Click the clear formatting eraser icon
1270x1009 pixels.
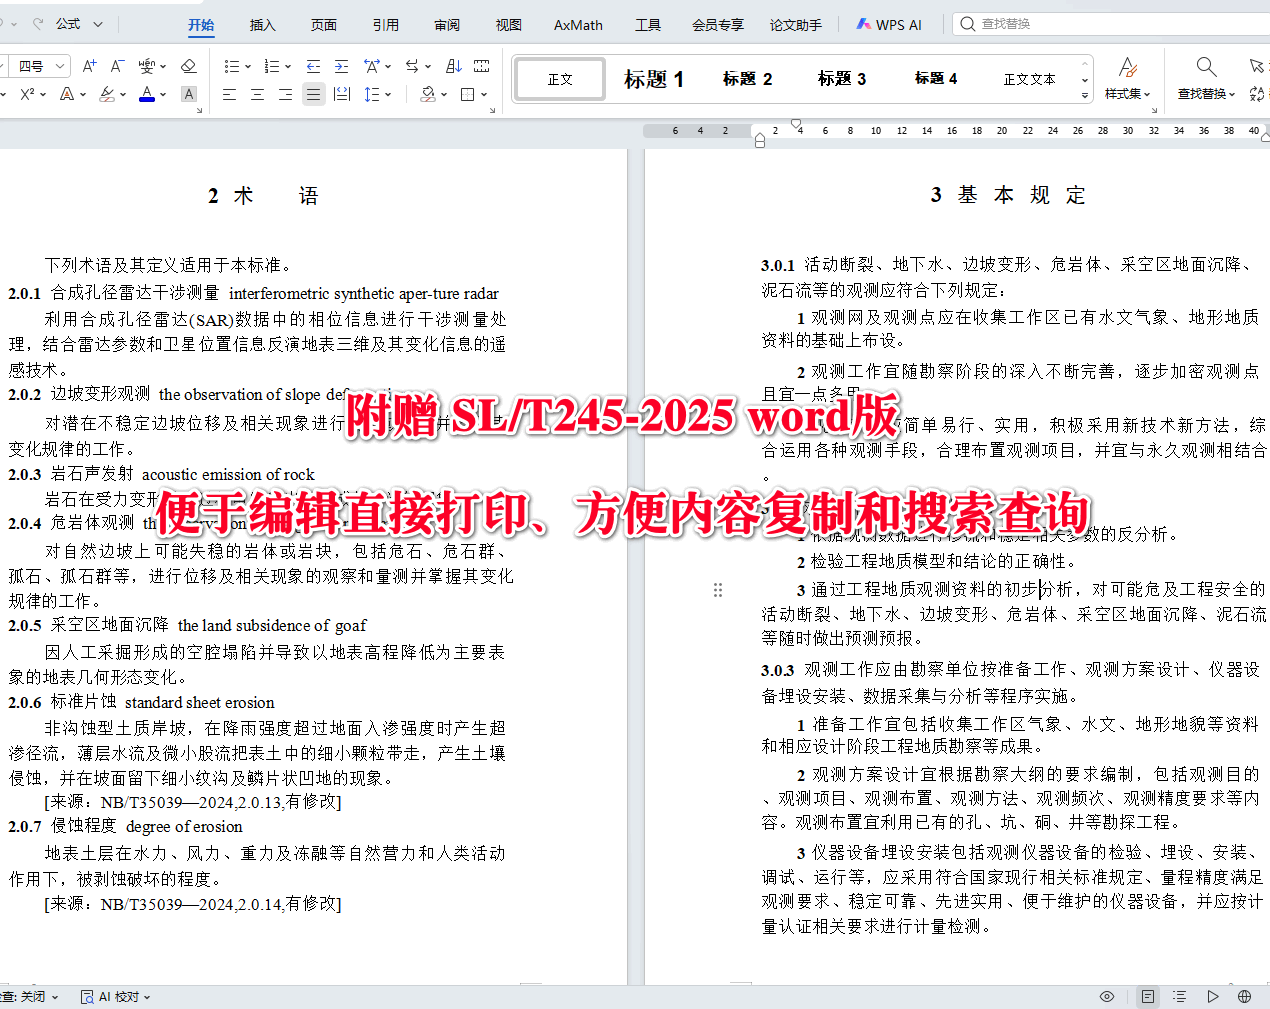(x=189, y=65)
